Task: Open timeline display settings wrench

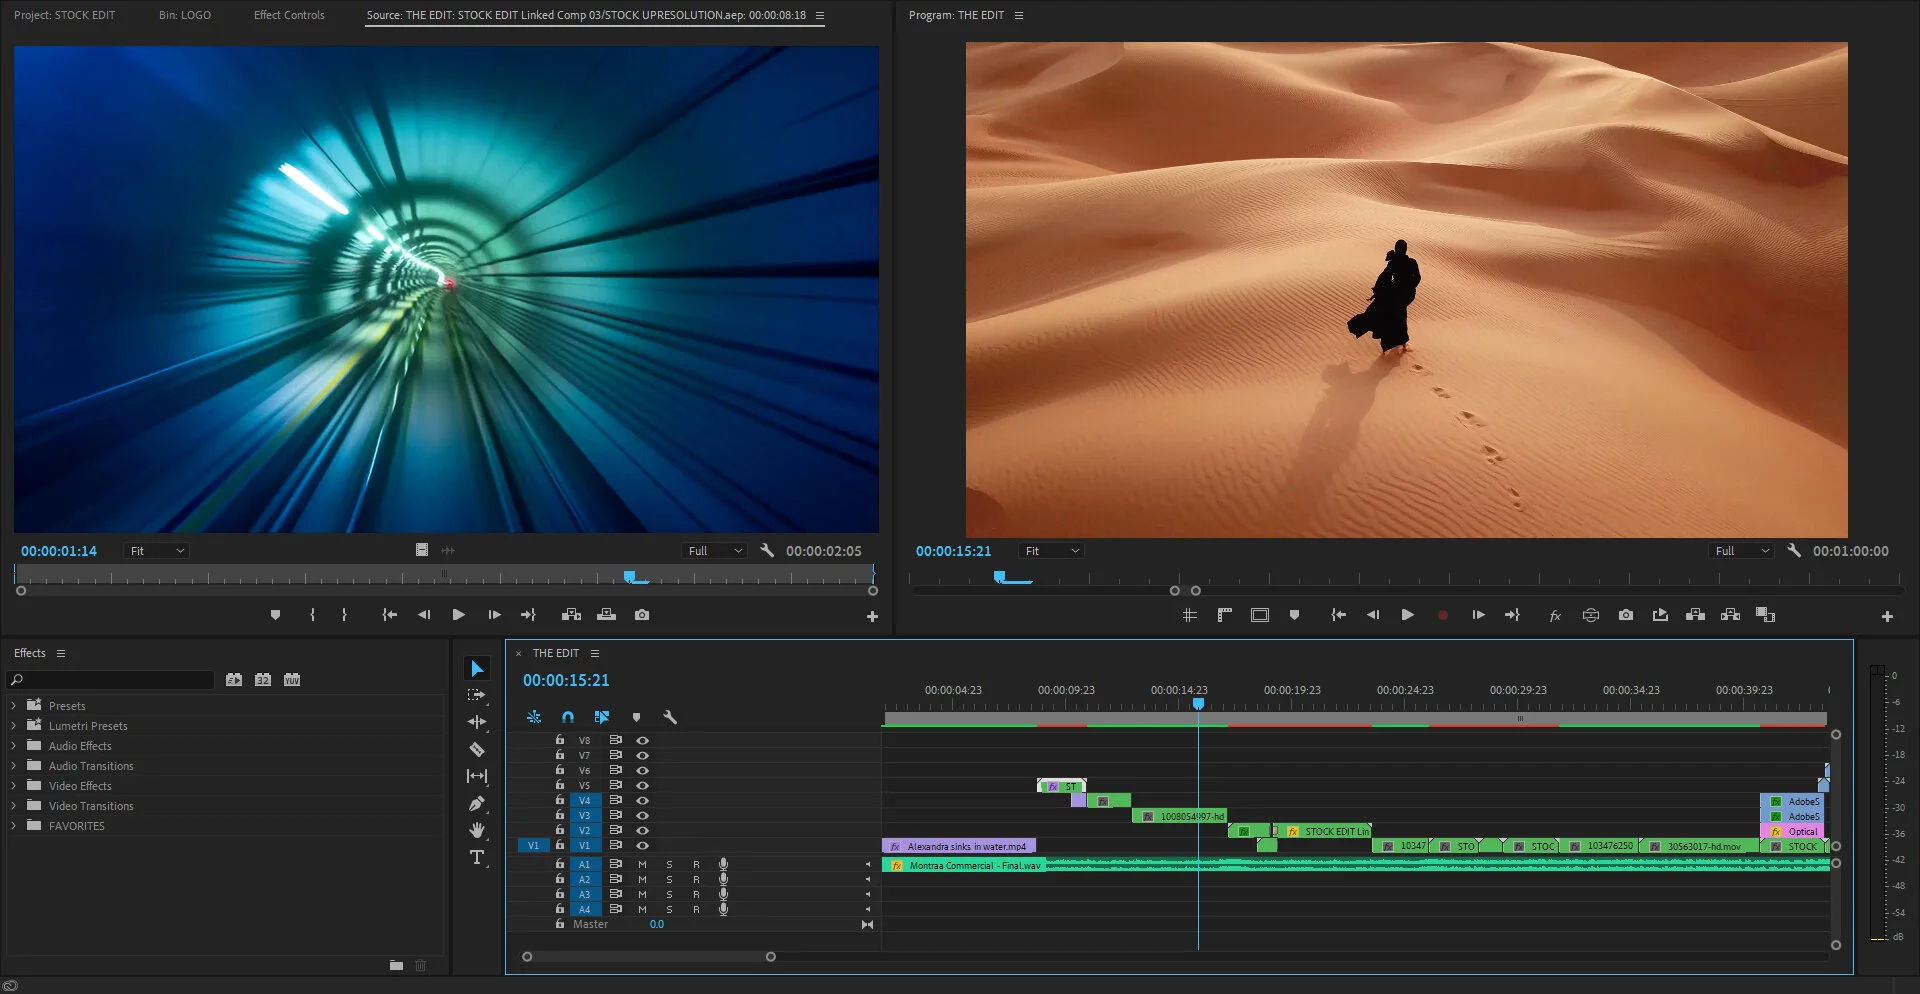Action: pyautogui.click(x=670, y=717)
